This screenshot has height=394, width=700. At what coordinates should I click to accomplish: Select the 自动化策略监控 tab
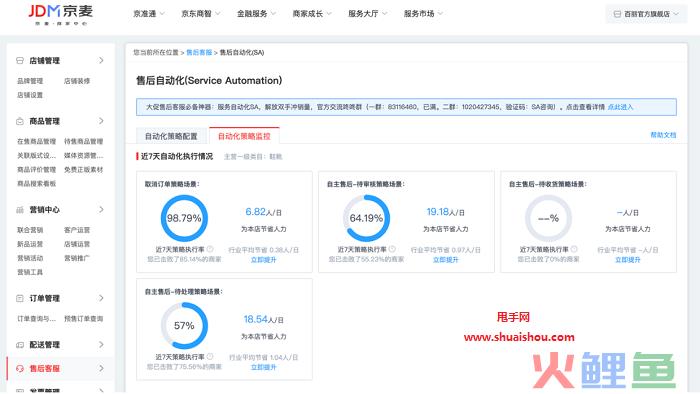244,136
